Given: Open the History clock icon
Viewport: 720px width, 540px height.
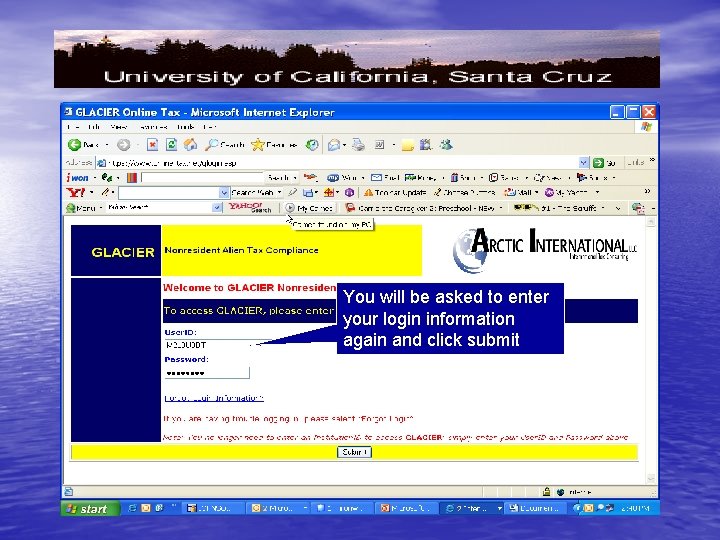Looking at the screenshot, I should [x=312, y=145].
